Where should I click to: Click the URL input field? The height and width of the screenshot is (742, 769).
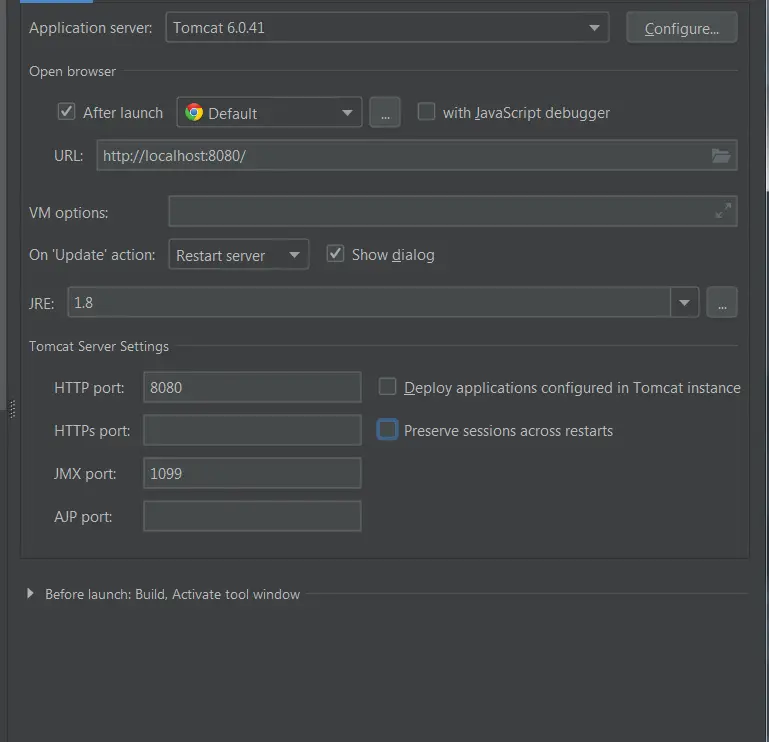coord(417,155)
